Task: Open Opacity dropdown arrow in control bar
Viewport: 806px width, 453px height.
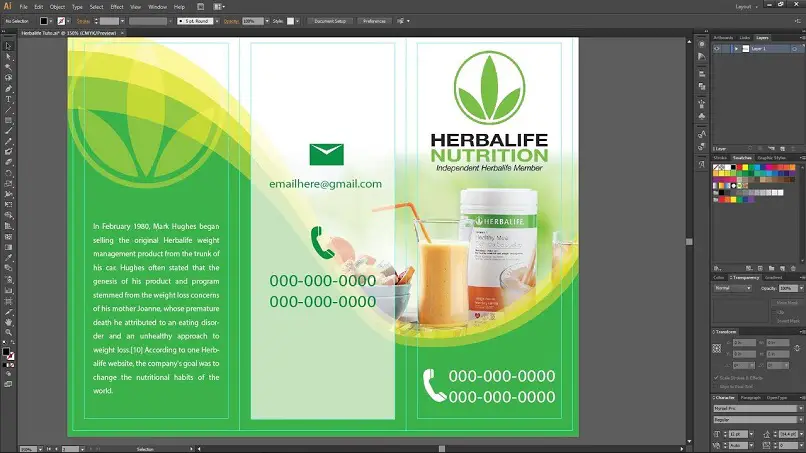Action: (267, 21)
